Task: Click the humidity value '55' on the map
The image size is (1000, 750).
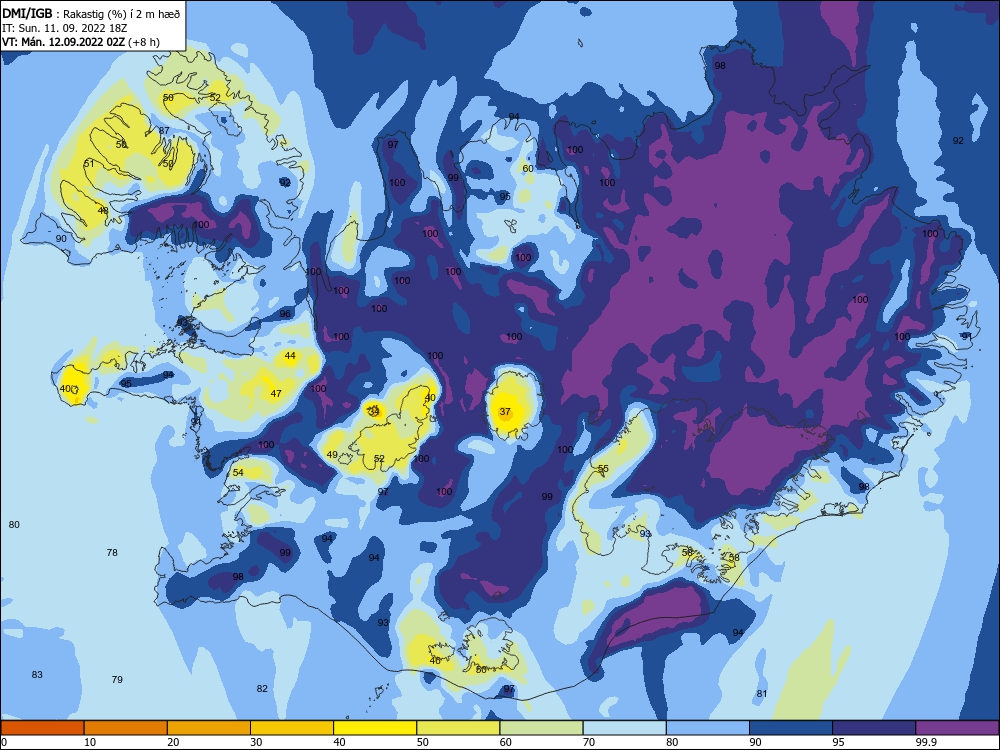Action: pos(603,469)
